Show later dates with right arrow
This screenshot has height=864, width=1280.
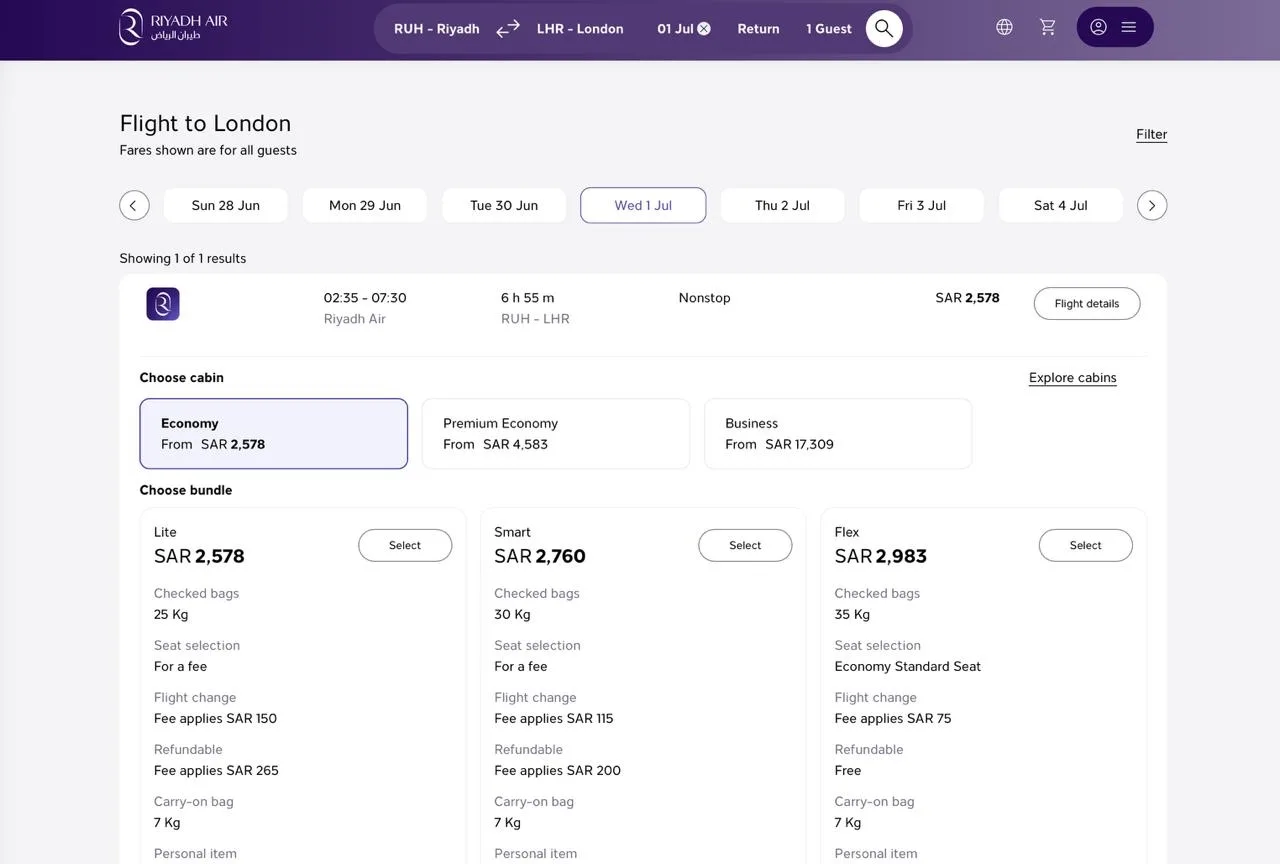[1152, 205]
